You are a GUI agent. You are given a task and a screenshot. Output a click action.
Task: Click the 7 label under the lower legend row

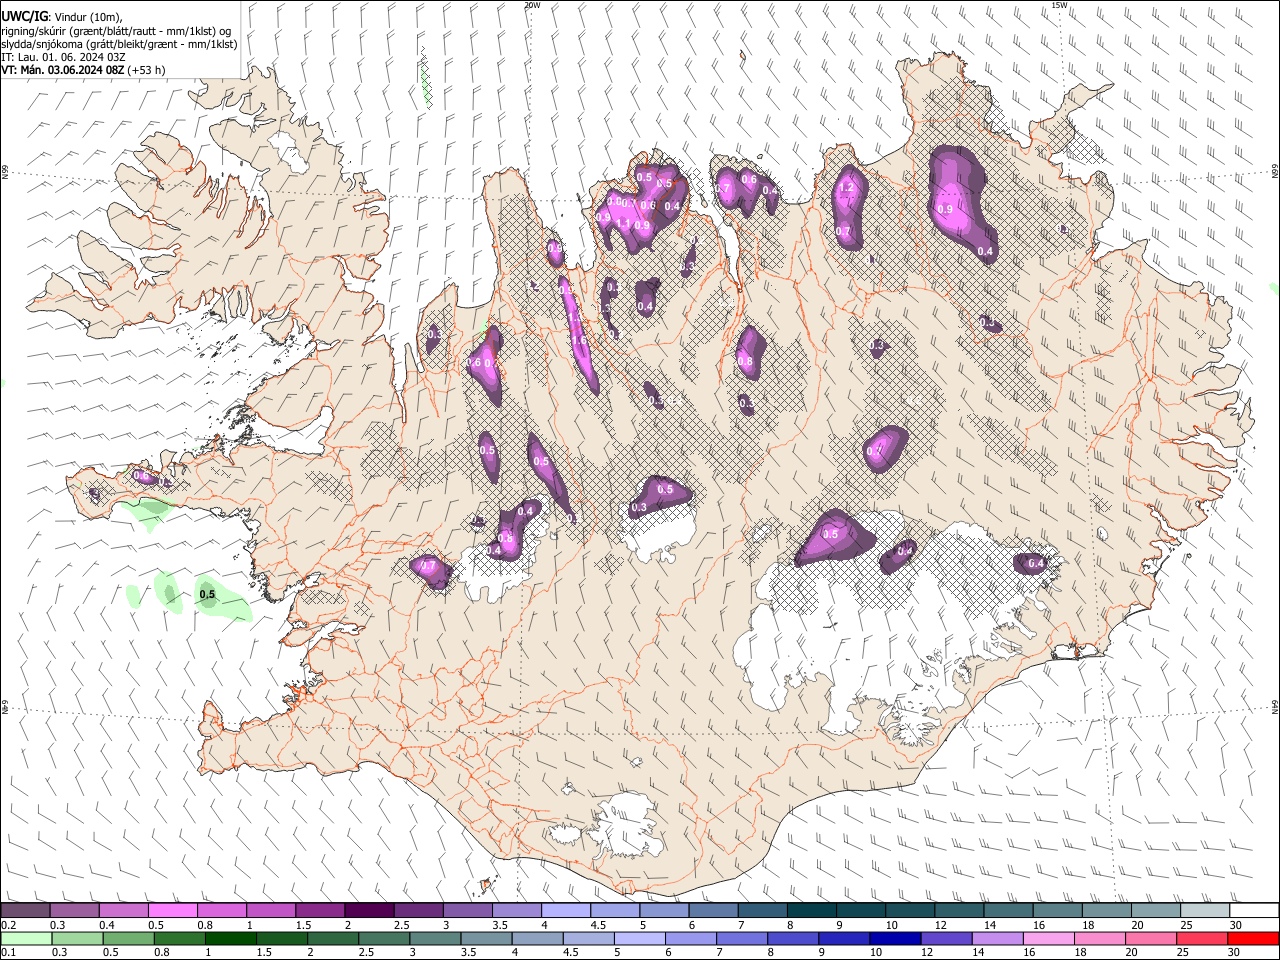[x=719, y=952]
